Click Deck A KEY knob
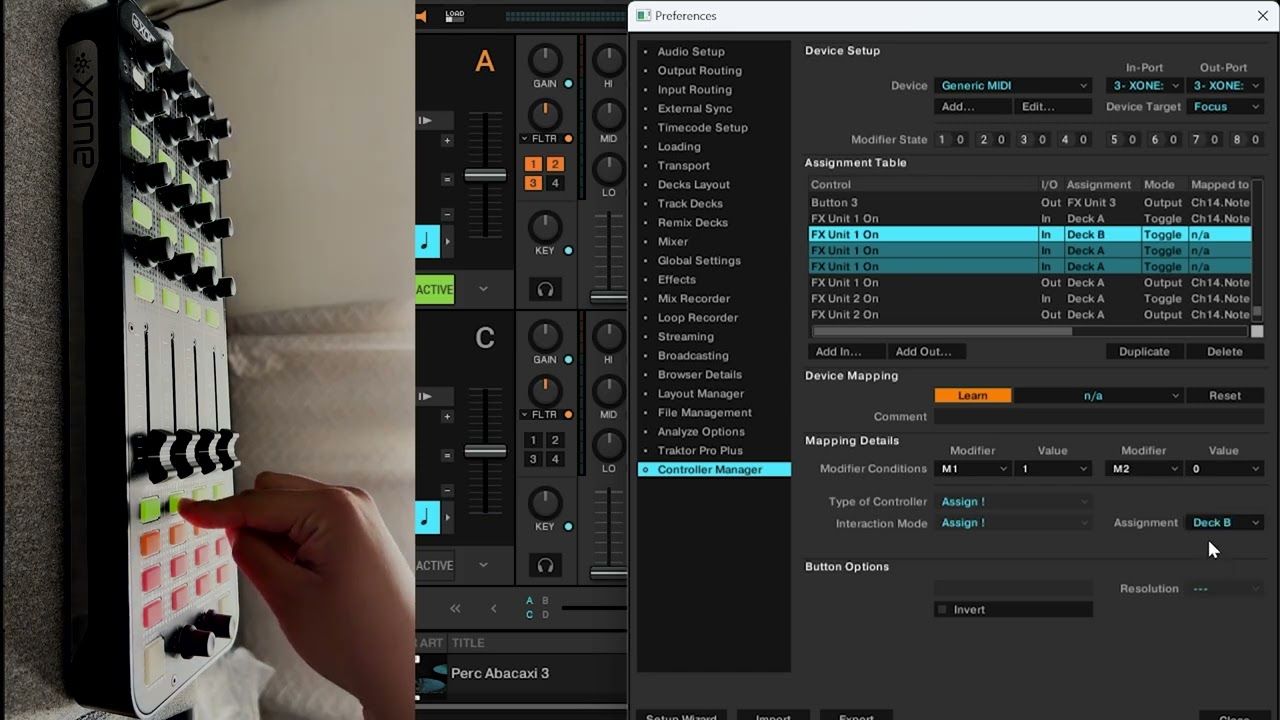1280x720 pixels. 544,226
